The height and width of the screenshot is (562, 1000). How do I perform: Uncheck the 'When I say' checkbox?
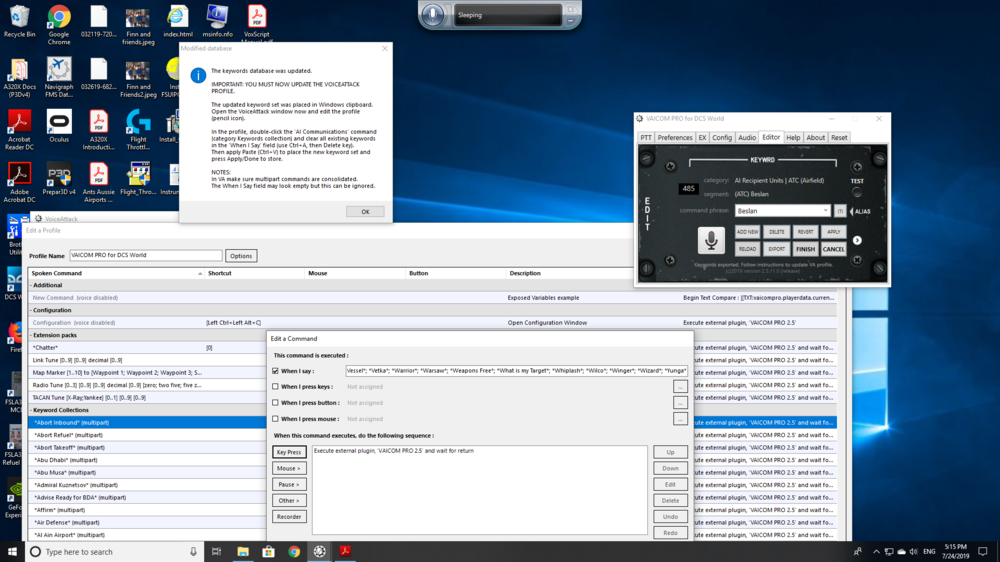[276, 371]
